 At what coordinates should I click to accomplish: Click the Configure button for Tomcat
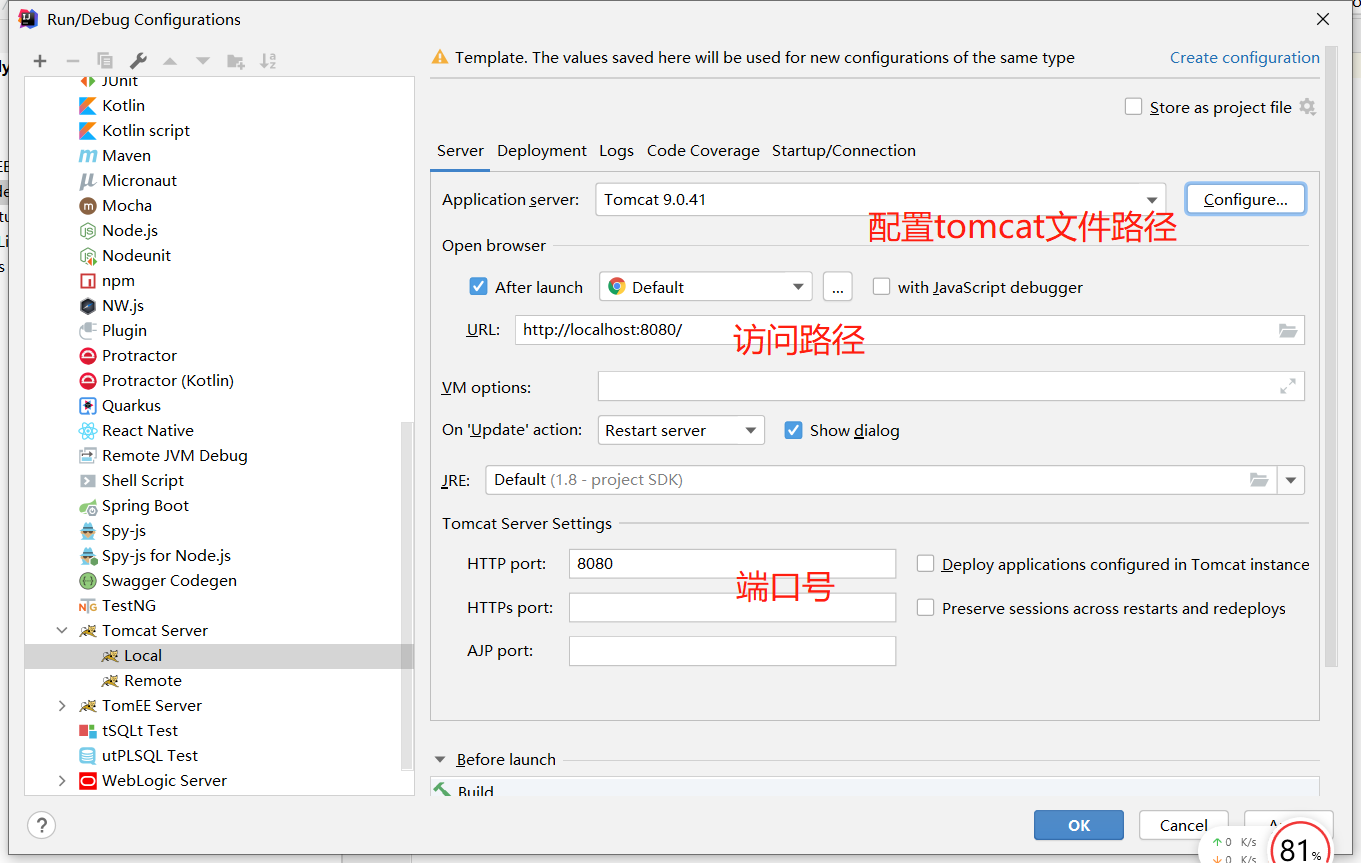tap(1245, 198)
